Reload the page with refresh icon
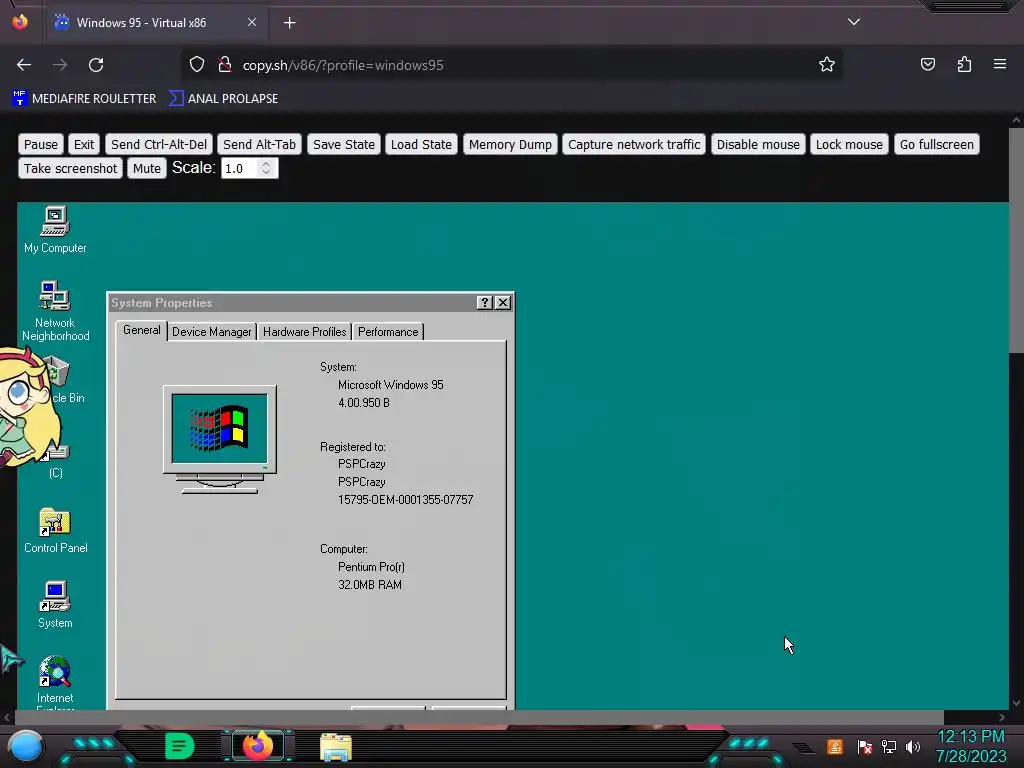The height and width of the screenshot is (768, 1024). click(x=96, y=65)
